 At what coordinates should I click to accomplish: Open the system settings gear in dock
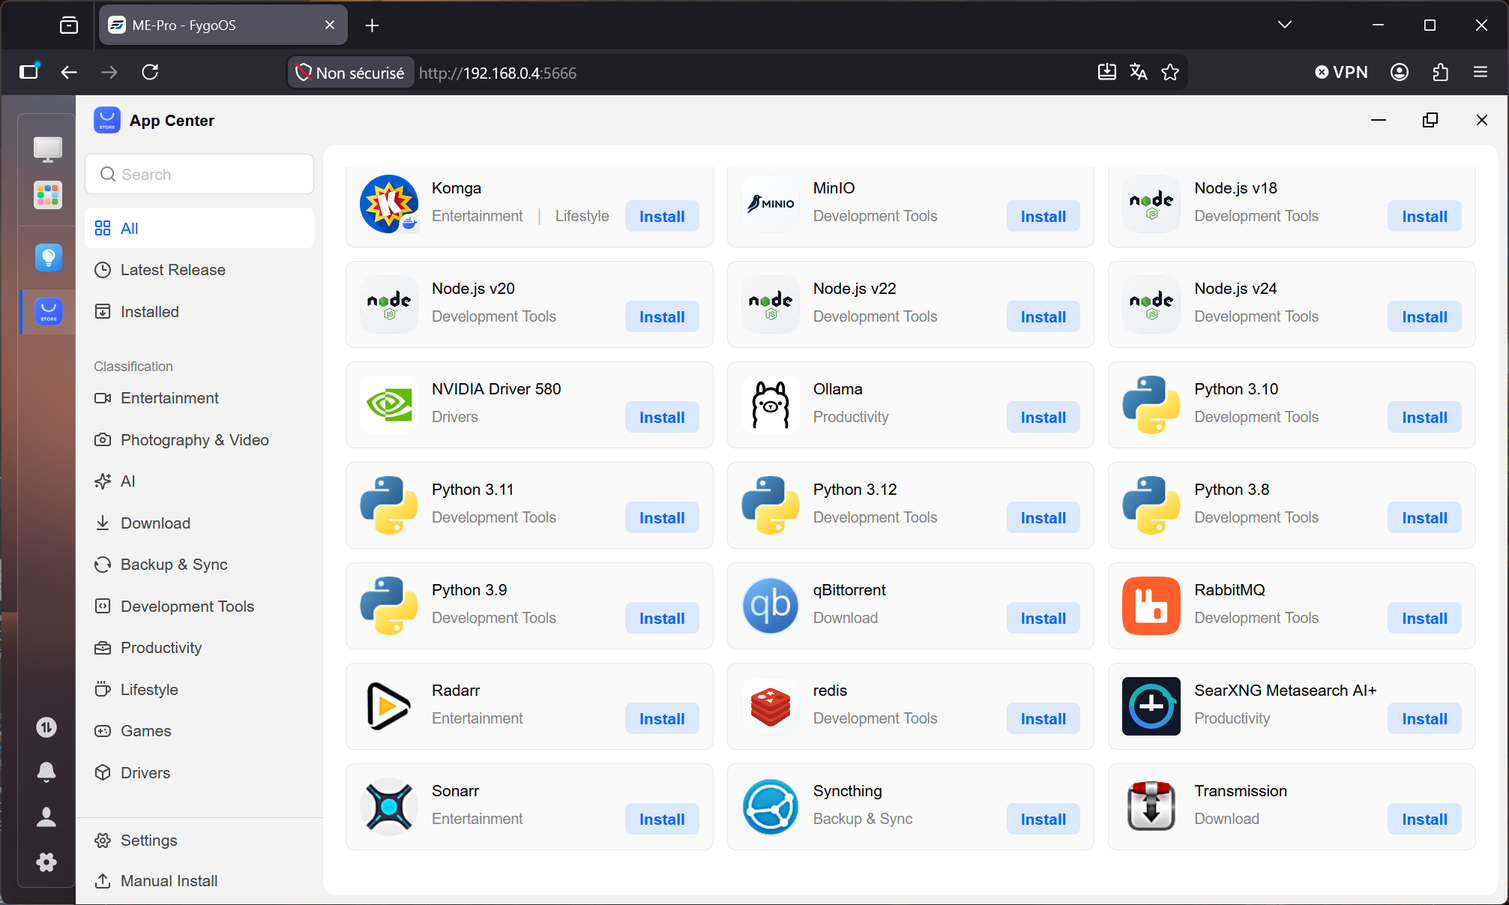[x=47, y=862]
